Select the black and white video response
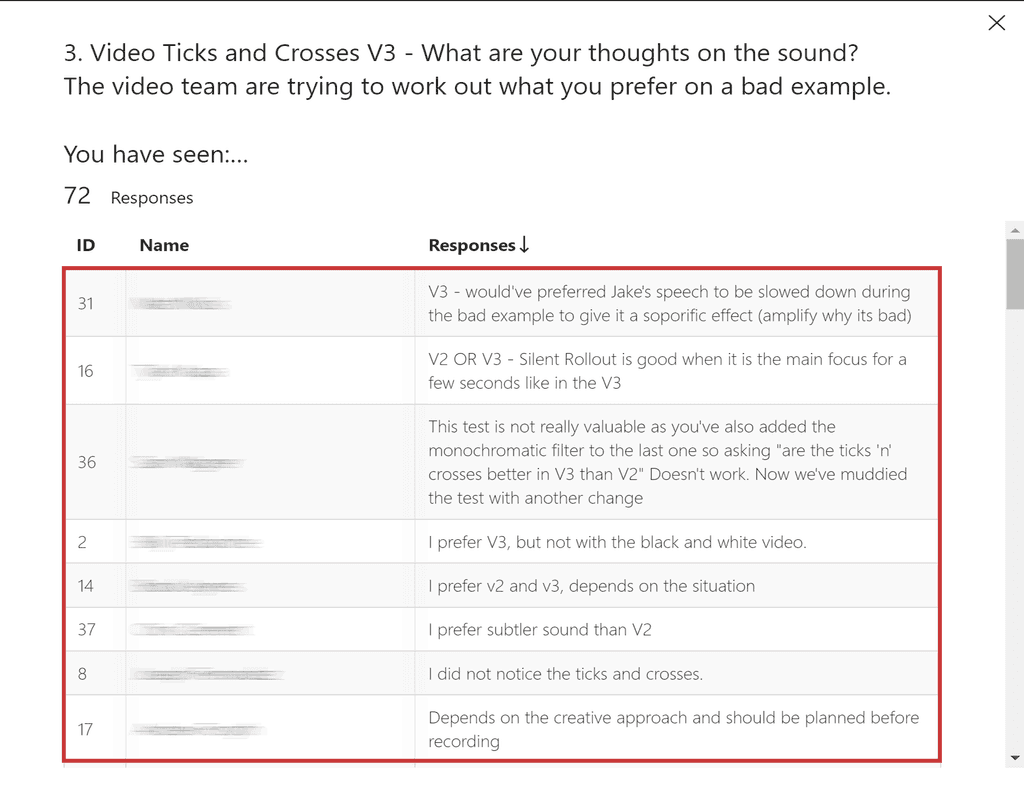The height and width of the screenshot is (800, 1024). pos(617,542)
